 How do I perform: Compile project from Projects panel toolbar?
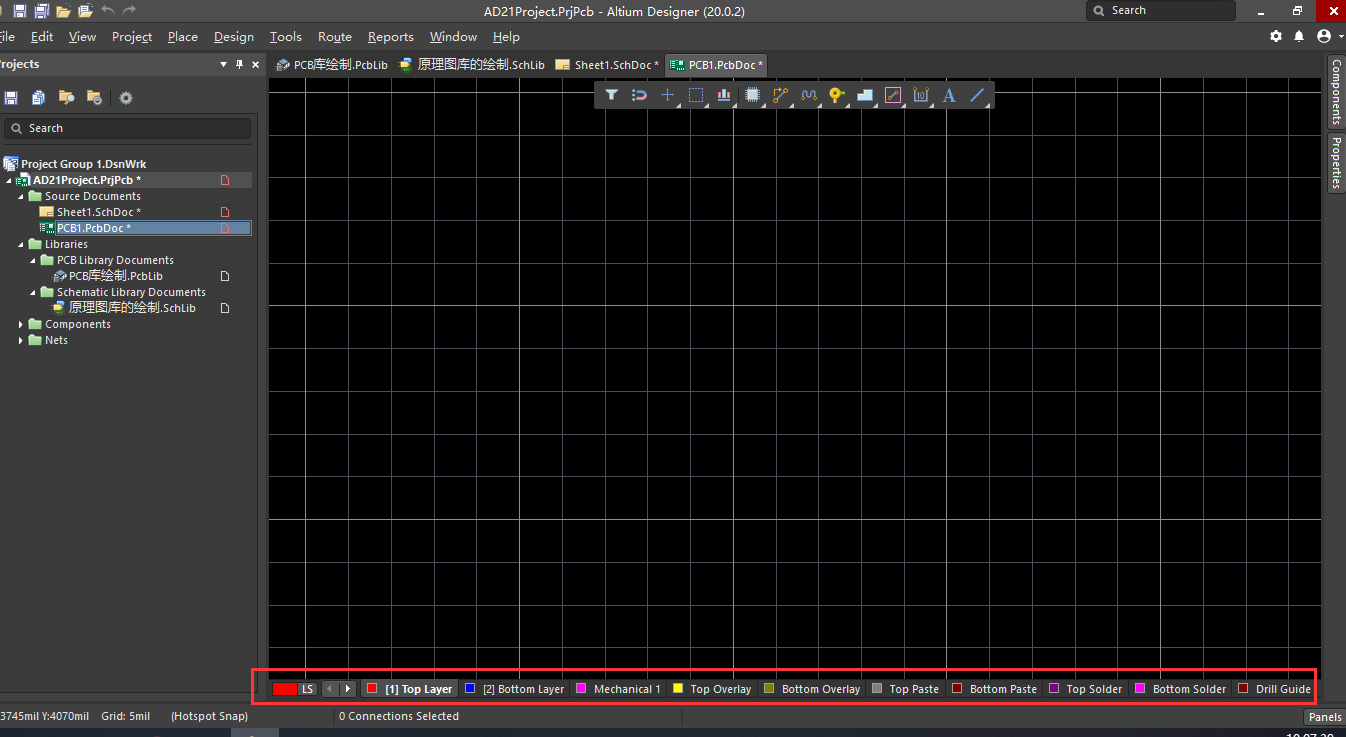(38, 98)
